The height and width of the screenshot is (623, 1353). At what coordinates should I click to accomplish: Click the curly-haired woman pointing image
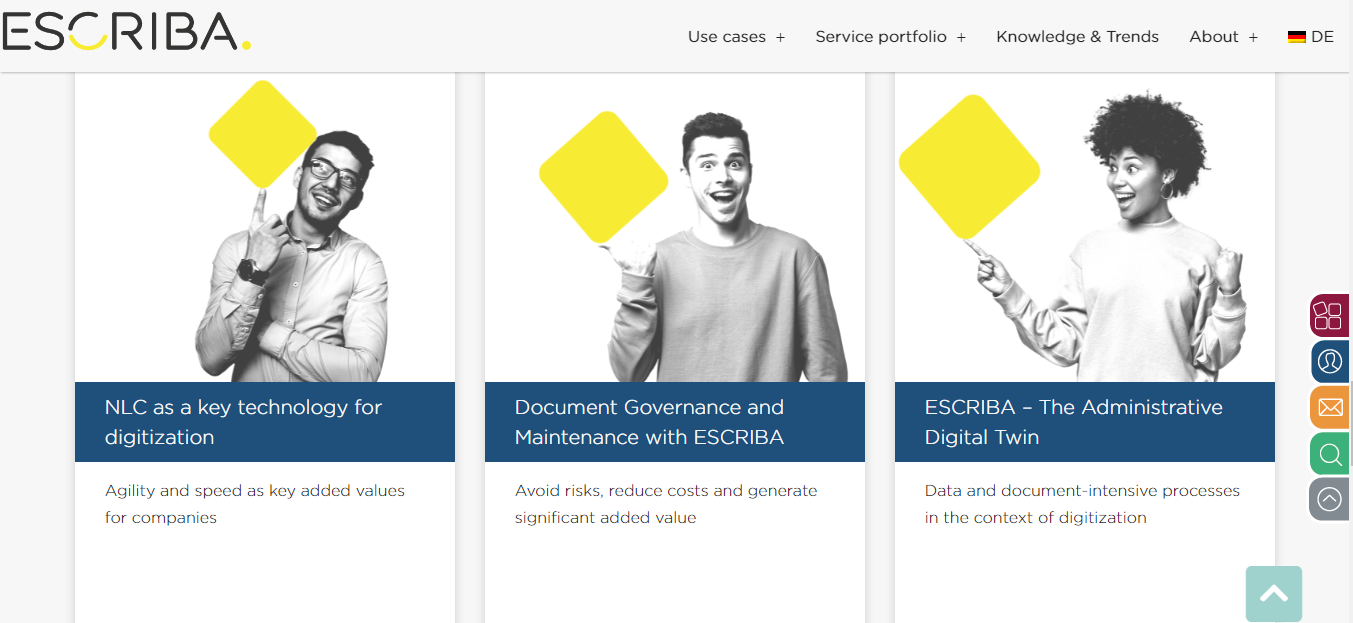pyautogui.click(x=1085, y=227)
